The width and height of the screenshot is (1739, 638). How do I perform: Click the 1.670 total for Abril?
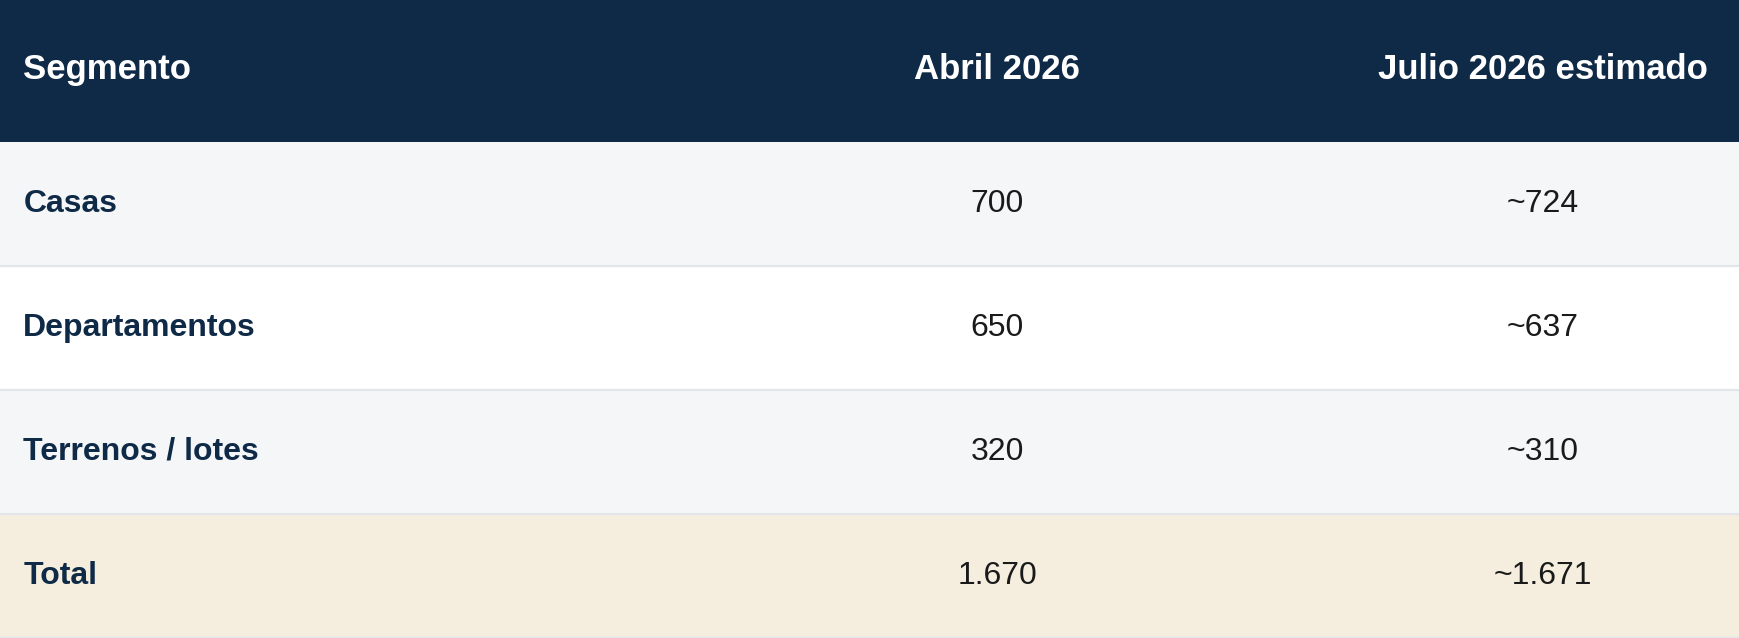[997, 573]
